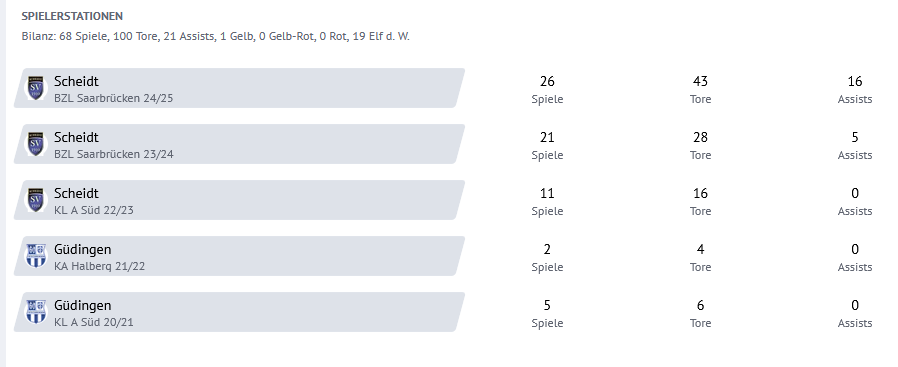The height and width of the screenshot is (367, 898).
Task: Open Scheidt BZL Saarbrücken 23/24 station
Action: tap(239, 144)
